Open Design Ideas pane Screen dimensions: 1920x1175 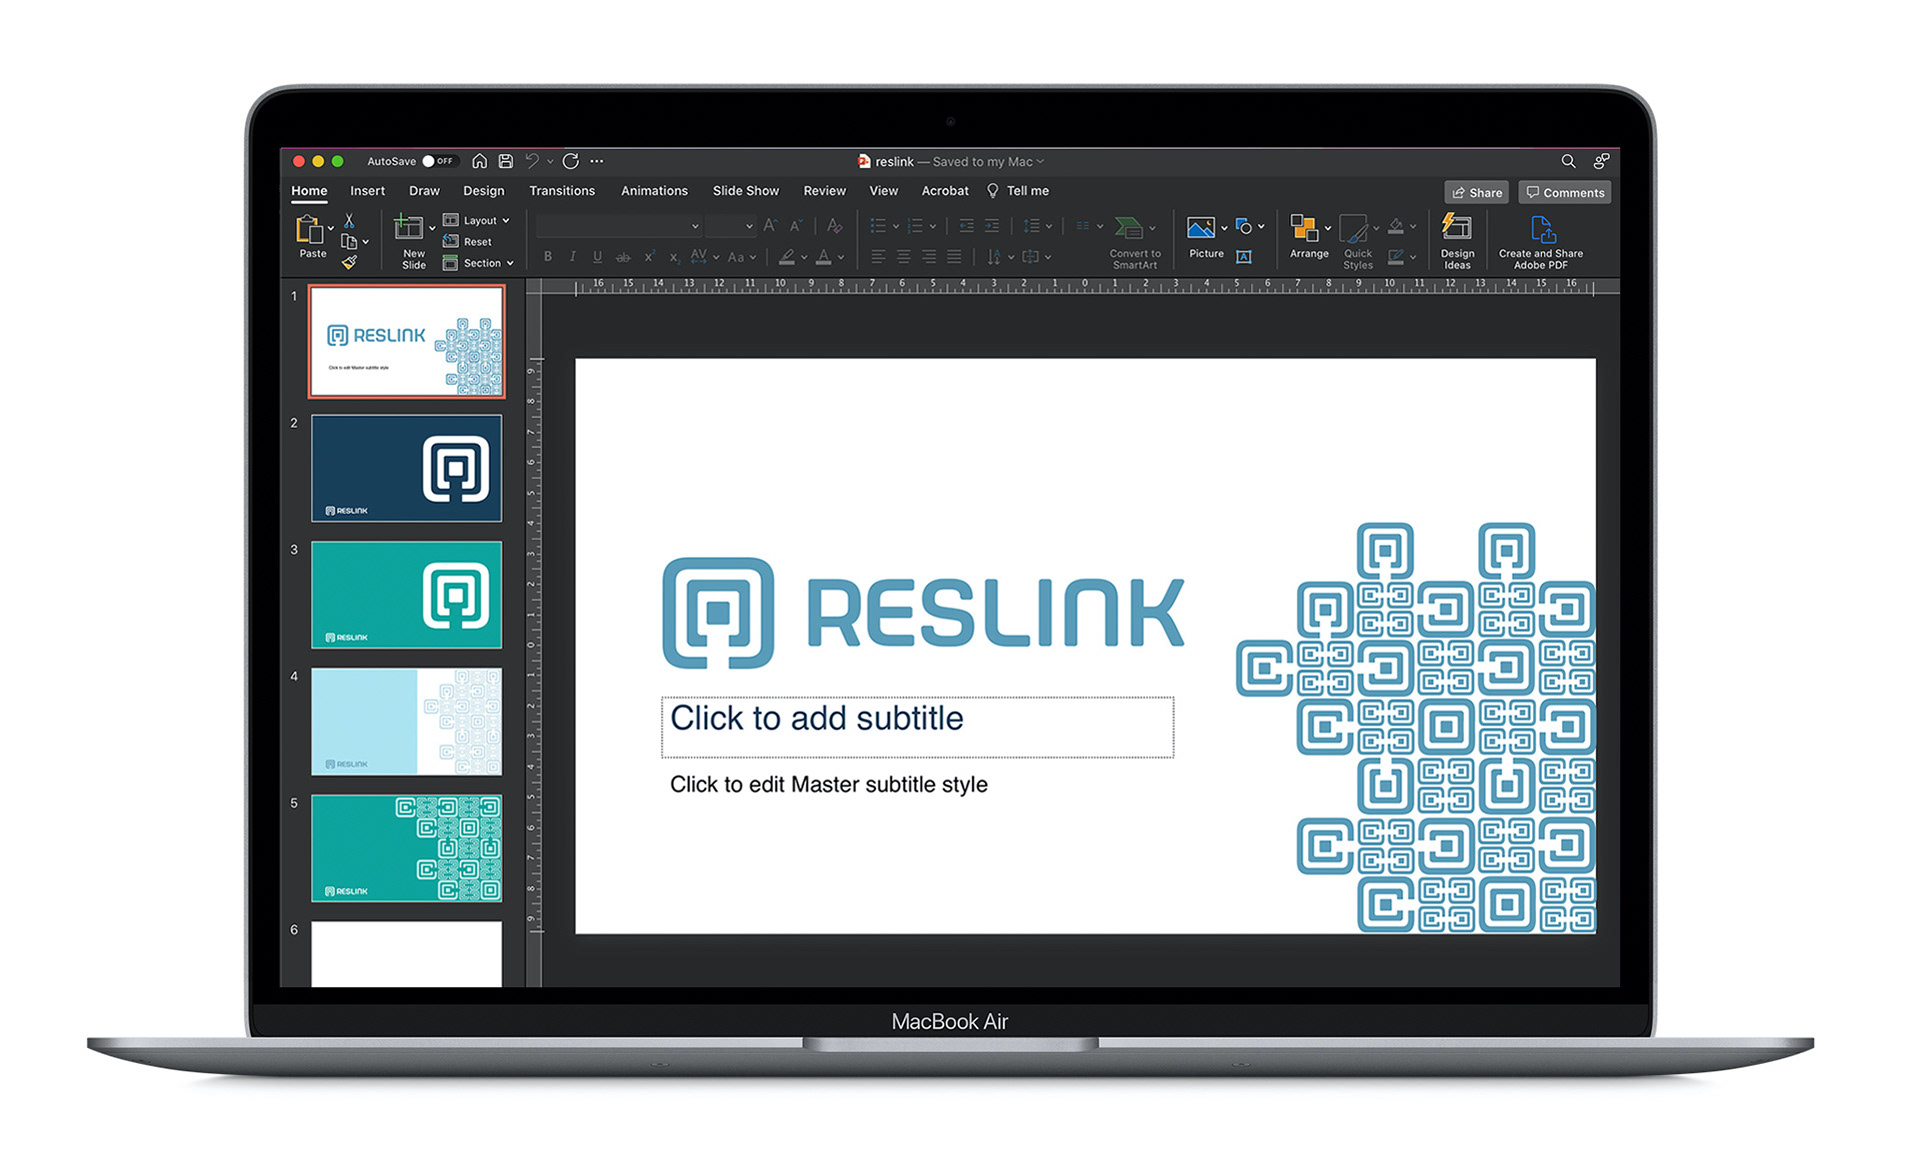coord(1457,242)
